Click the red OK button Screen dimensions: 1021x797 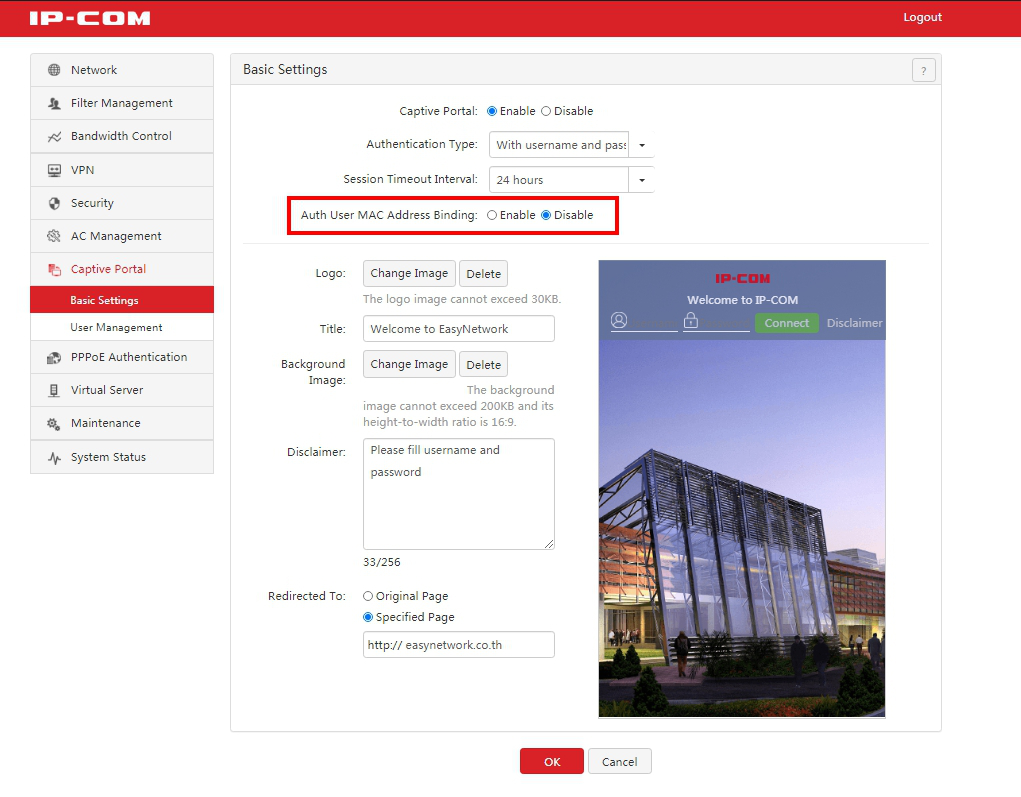(552, 761)
